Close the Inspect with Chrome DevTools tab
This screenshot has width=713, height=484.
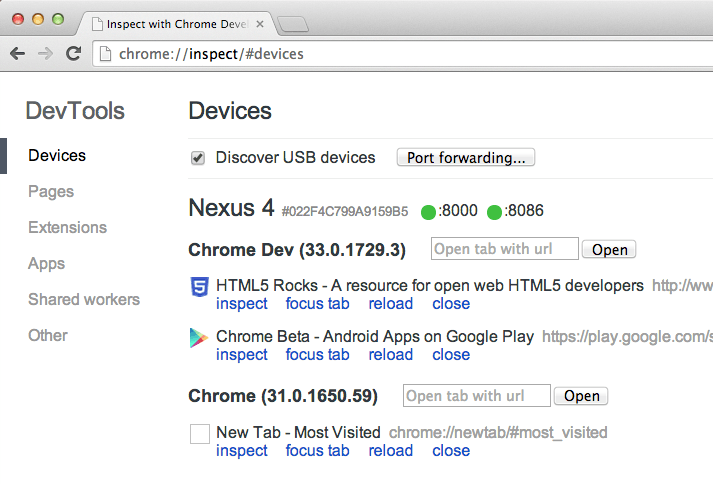pos(260,24)
